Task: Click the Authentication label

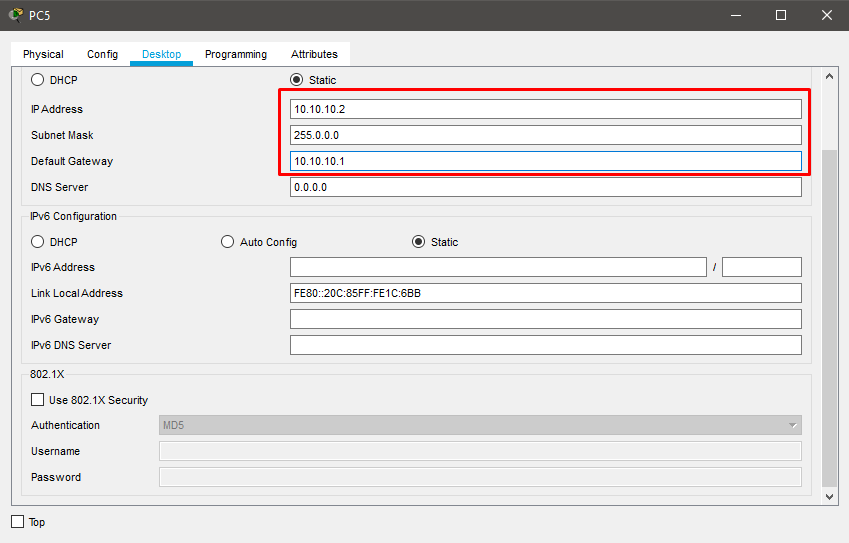Action: (x=66, y=426)
